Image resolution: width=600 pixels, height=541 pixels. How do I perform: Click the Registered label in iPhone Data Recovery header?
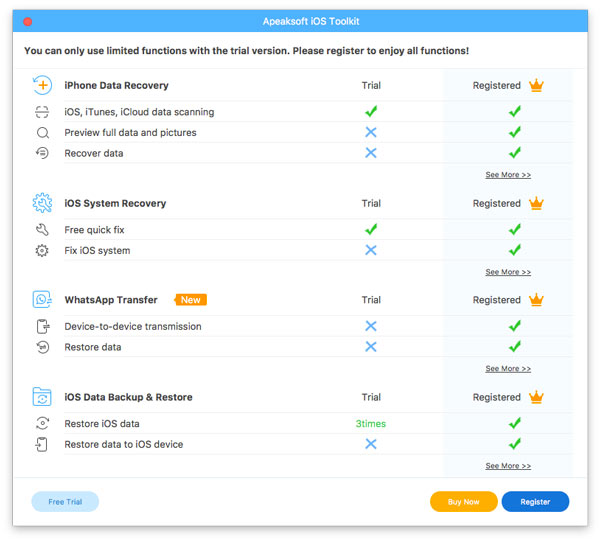tap(497, 85)
